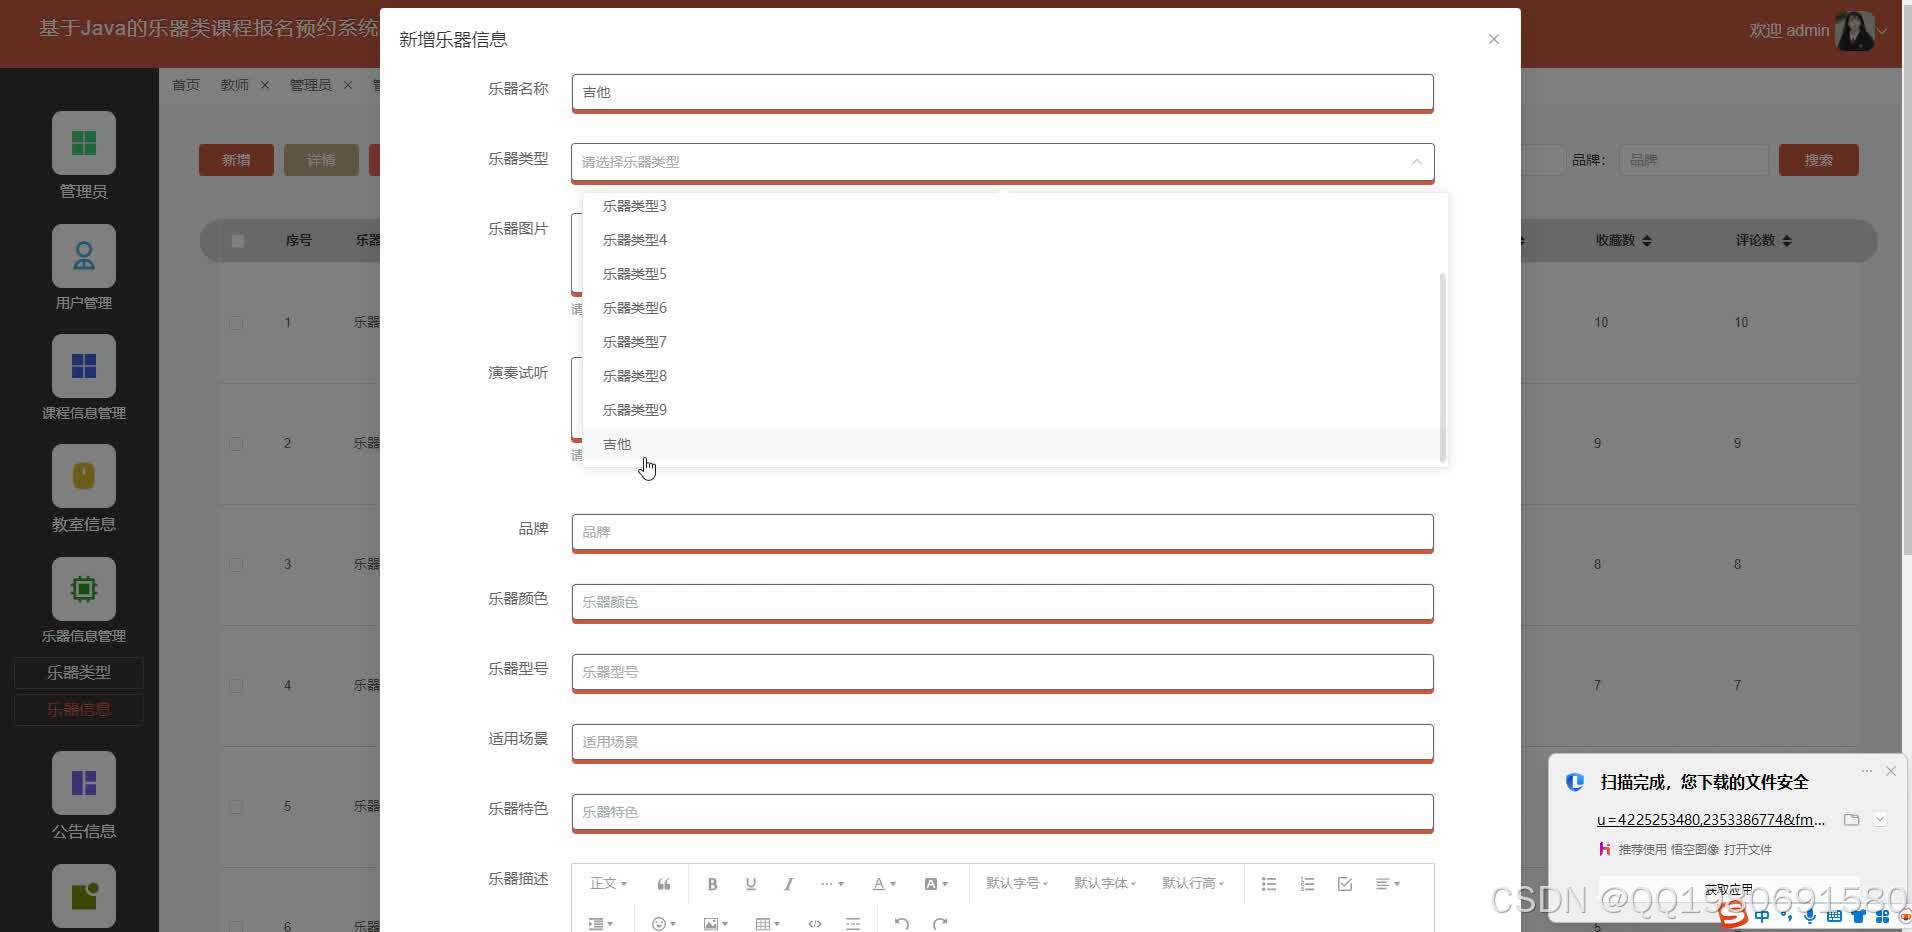The image size is (1912, 932).
Task: Switch to the 首页 tab
Action: click(186, 85)
